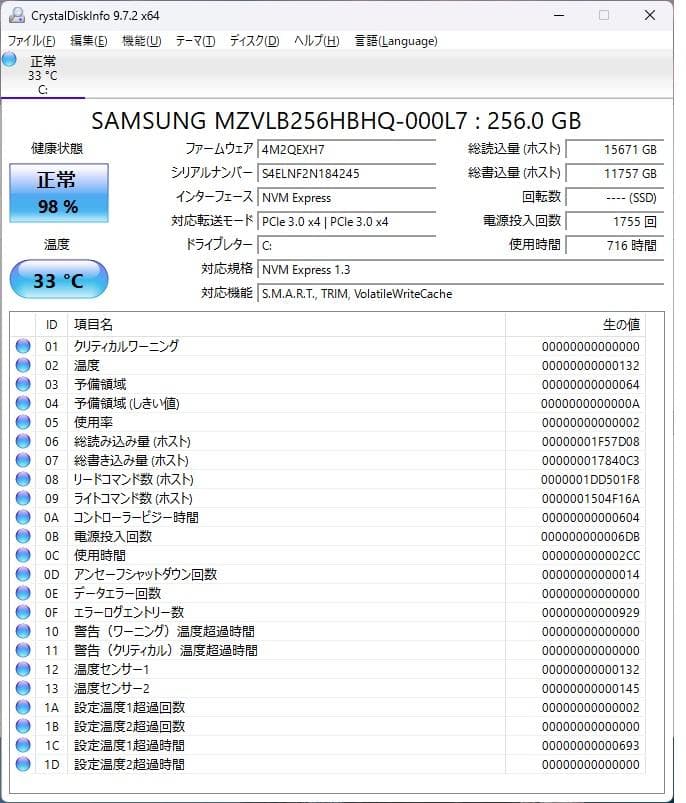
Task: Open the ヘルプ(H) menu
Action: click(316, 41)
